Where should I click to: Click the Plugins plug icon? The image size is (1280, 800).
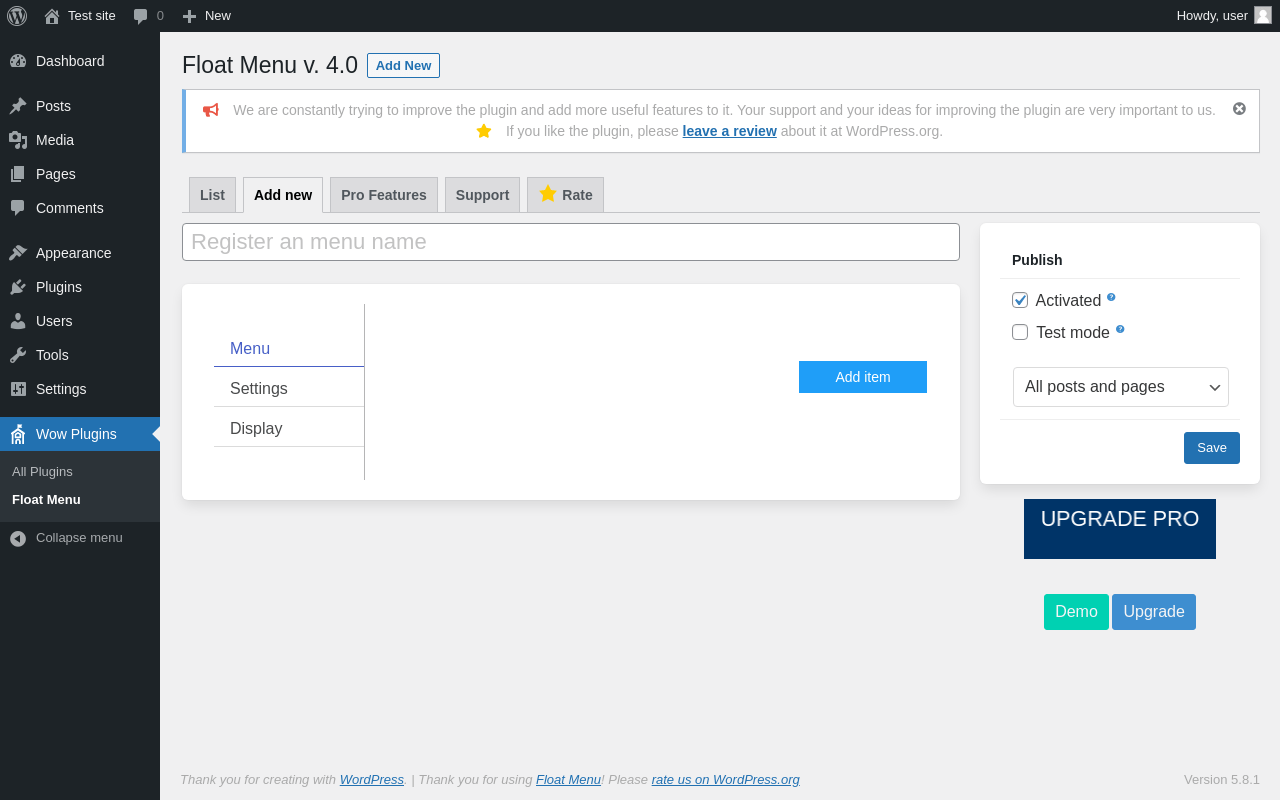pyautogui.click(x=18, y=287)
